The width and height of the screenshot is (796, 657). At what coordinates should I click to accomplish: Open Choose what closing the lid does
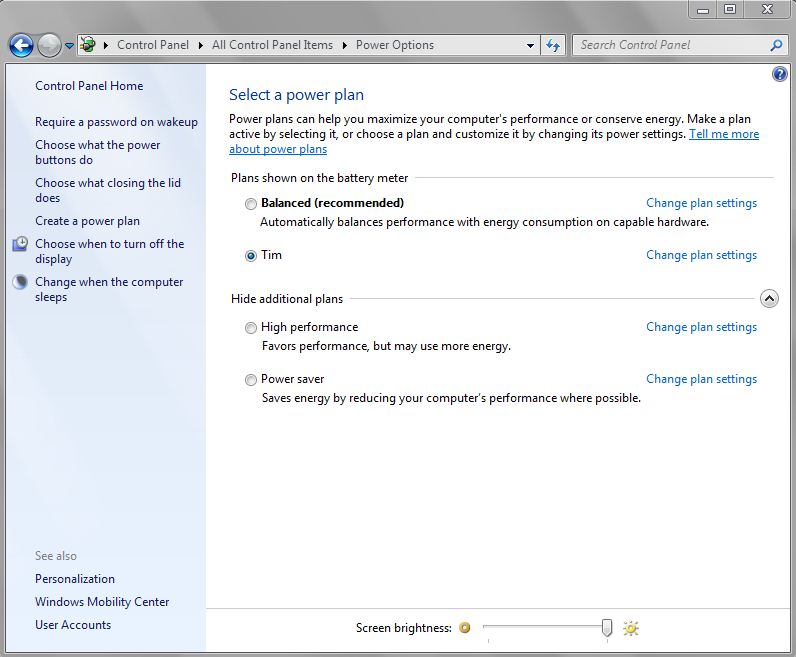(x=108, y=190)
